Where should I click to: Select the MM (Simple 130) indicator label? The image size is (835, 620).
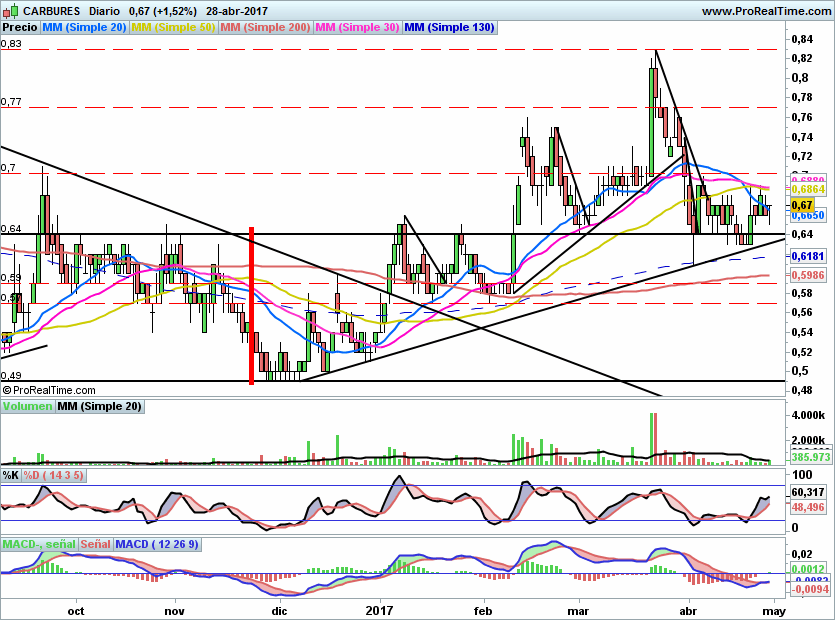[449, 27]
